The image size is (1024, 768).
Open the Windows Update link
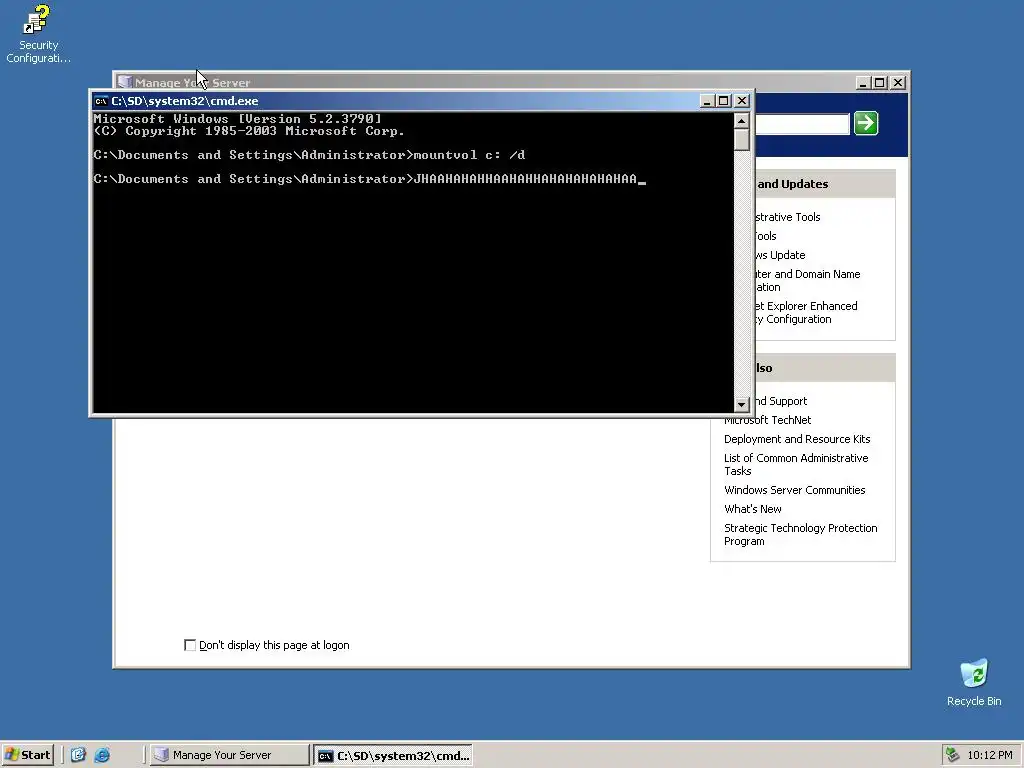click(x=780, y=255)
